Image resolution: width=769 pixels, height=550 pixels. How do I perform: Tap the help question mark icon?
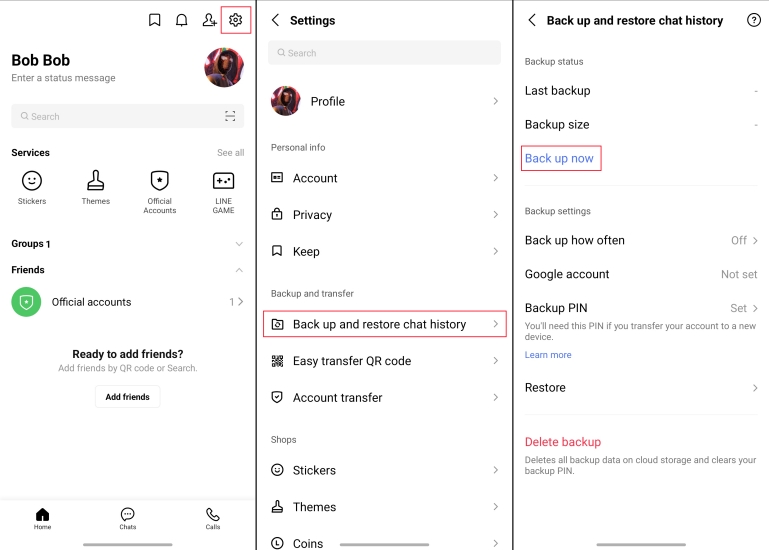(x=753, y=20)
